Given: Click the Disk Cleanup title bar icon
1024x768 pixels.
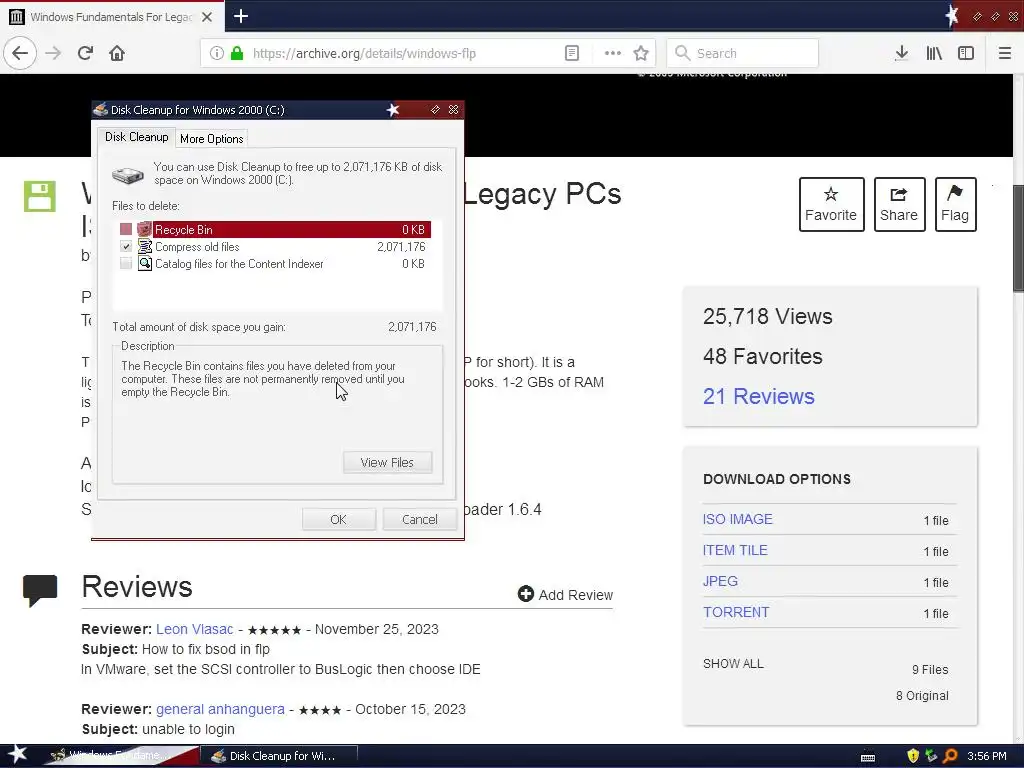Looking at the screenshot, I should tap(101, 109).
